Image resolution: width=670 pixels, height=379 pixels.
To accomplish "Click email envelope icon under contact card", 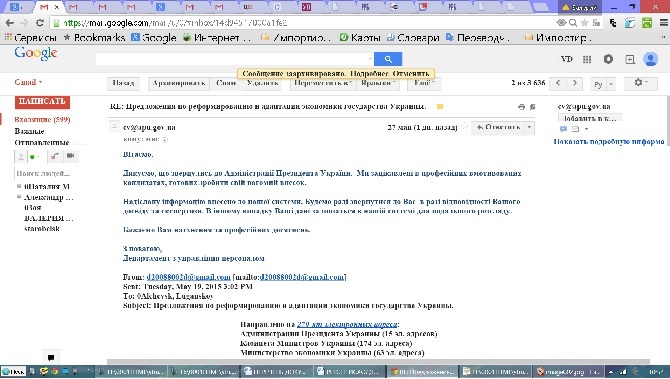I will click(x=575, y=129).
